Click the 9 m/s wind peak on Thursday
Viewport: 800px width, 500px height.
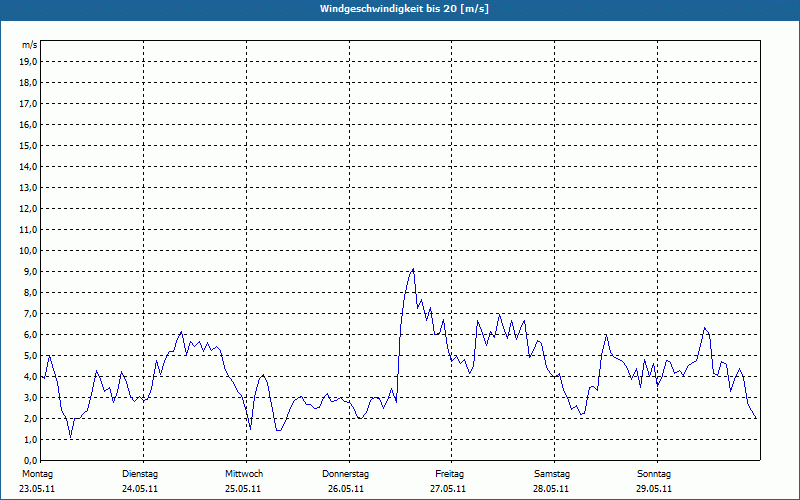tap(413, 269)
